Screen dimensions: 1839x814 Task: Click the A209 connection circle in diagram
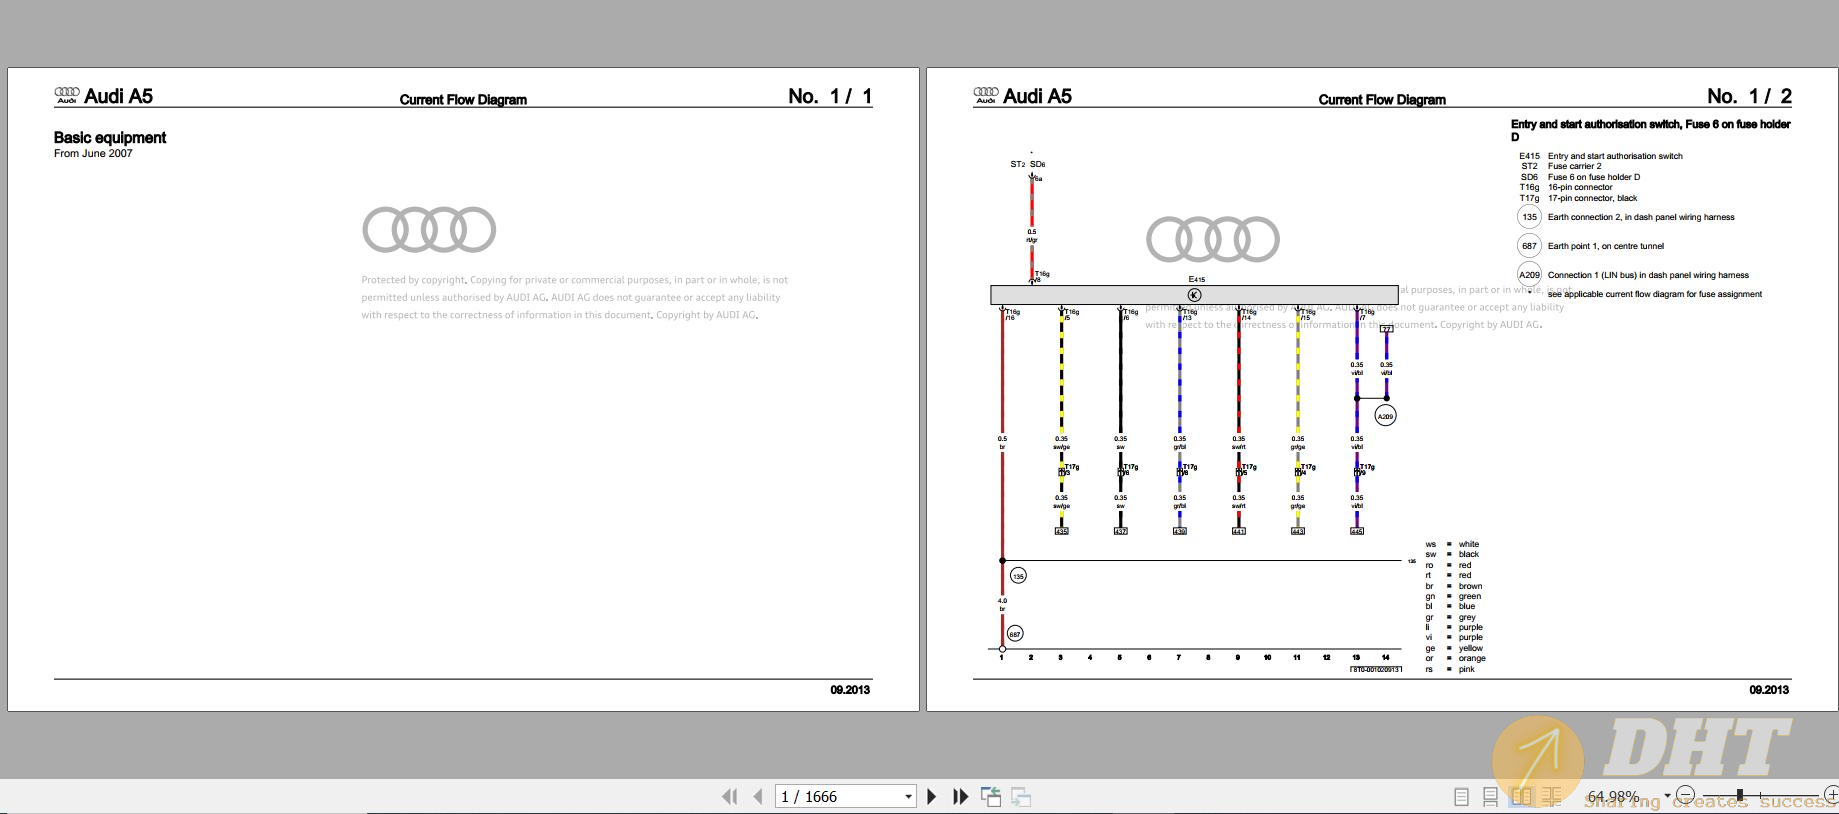pyautogui.click(x=1385, y=415)
